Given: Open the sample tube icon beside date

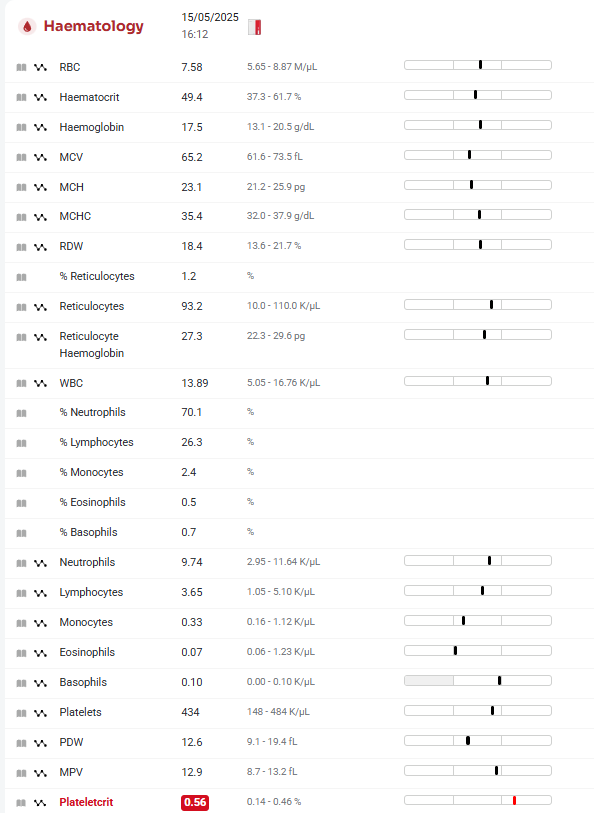Looking at the screenshot, I should 254,27.
